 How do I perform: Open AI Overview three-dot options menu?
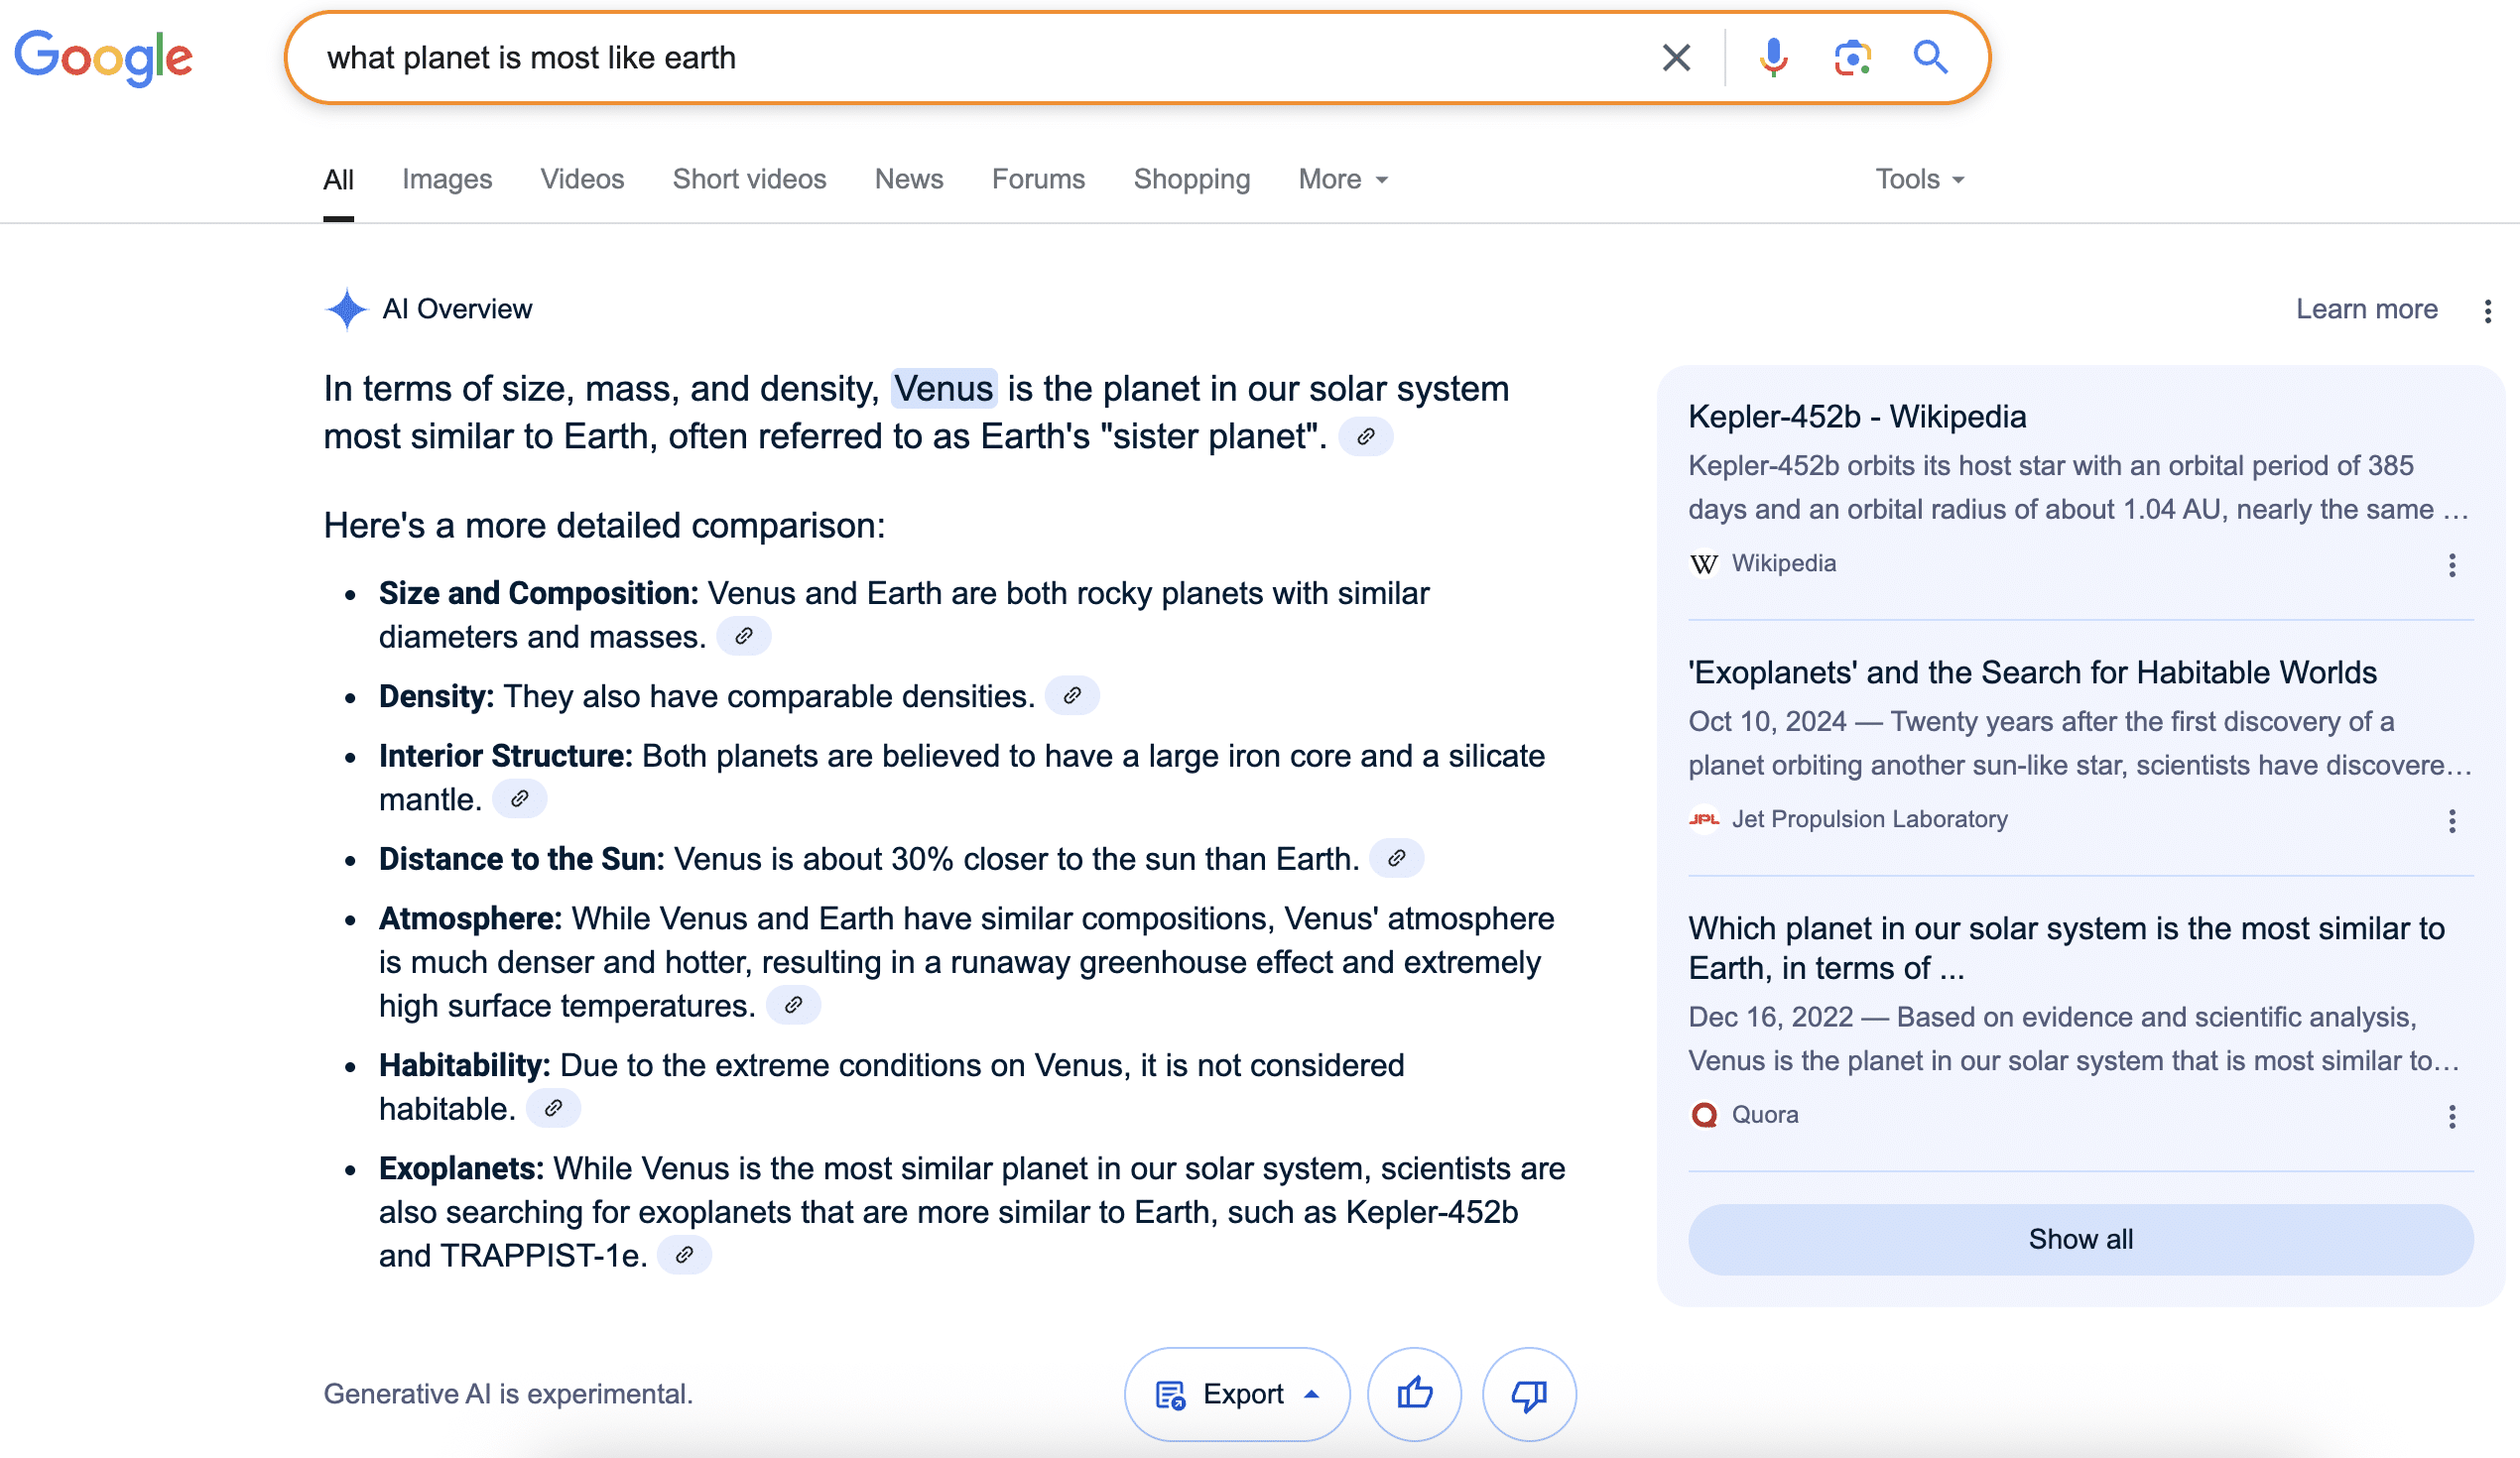[2487, 311]
